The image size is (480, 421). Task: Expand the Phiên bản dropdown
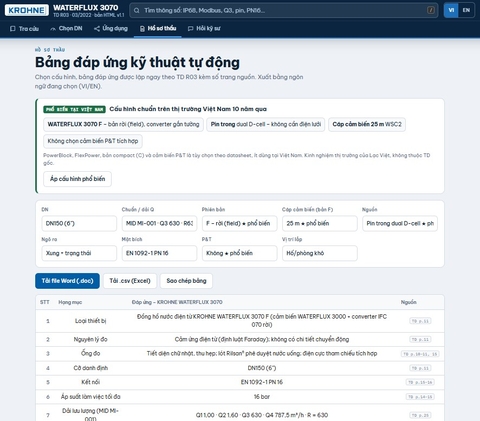click(x=239, y=223)
